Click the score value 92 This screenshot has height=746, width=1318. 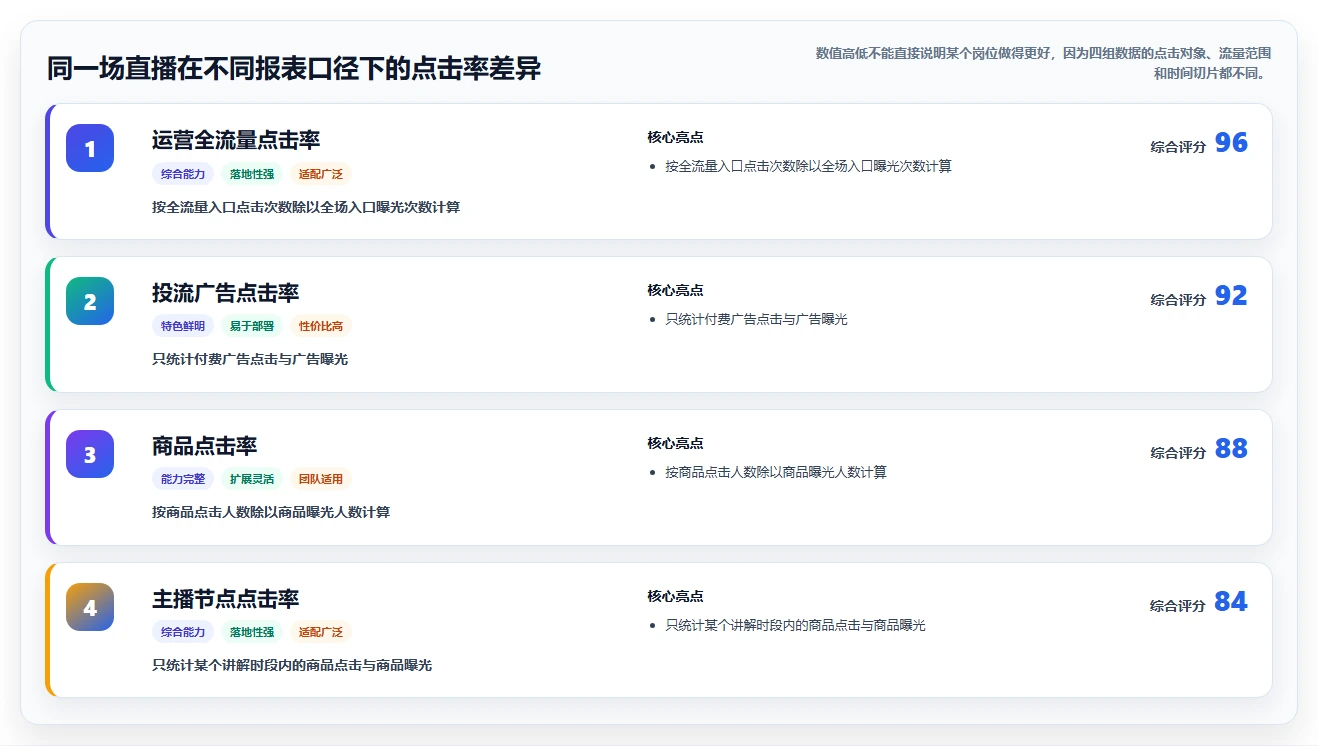coord(1231,296)
